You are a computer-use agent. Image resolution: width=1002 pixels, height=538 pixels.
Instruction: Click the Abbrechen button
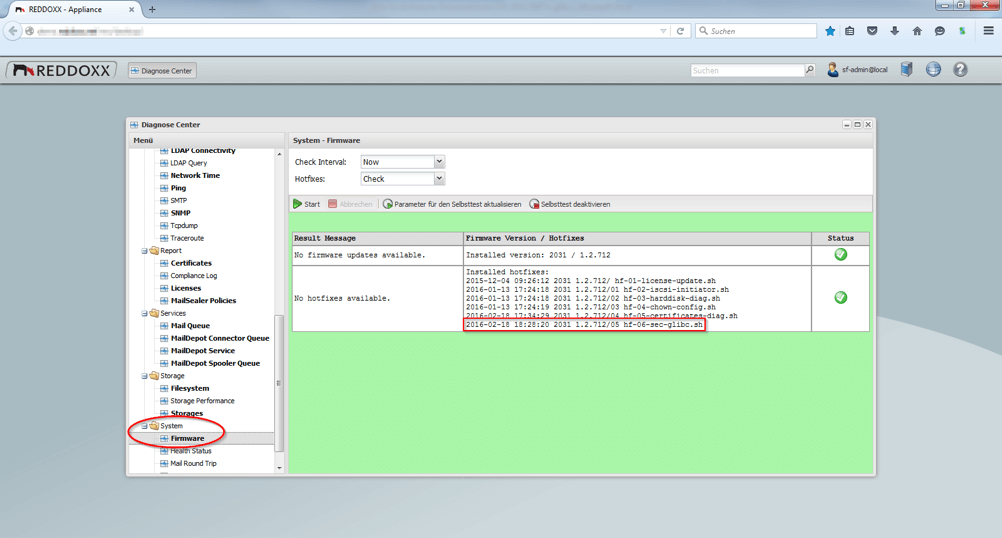pyautogui.click(x=350, y=204)
